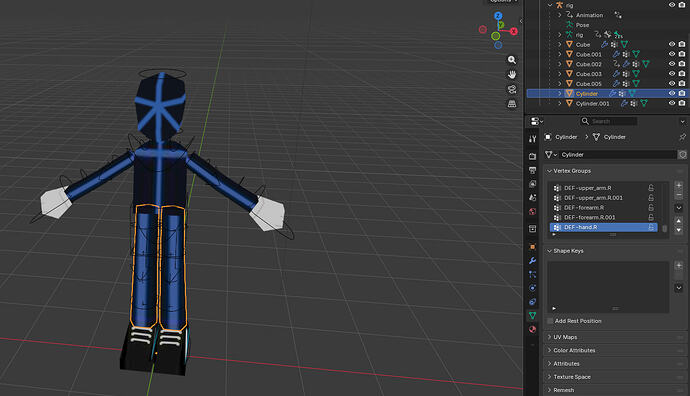Toggle lock on DEF-upper_arm.R vertex group
Image resolution: width=690 pixels, height=396 pixels.
pyautogui.click(x=651, y=188)
